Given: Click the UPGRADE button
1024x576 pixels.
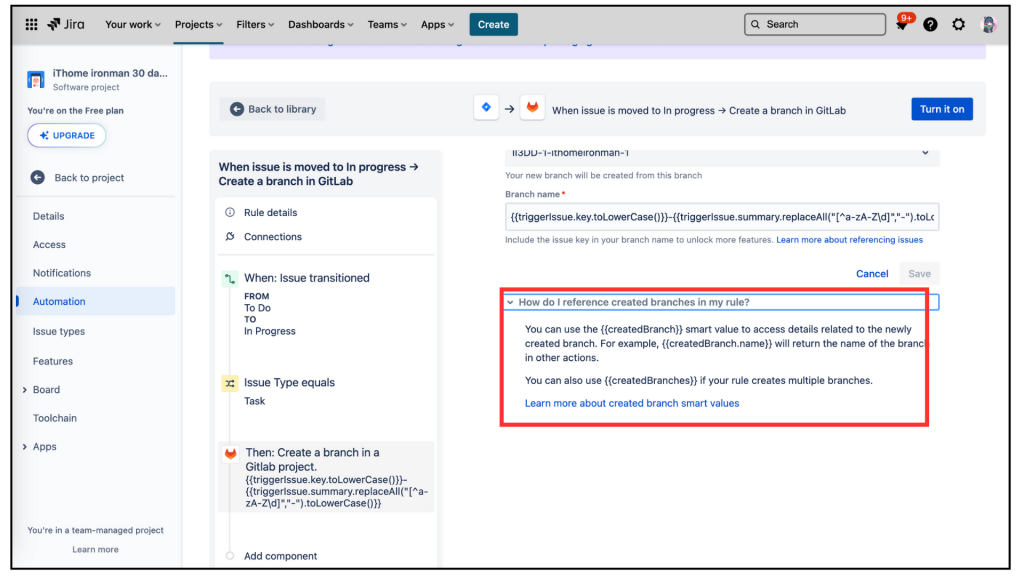Looking at the screenshot, I should click(67, 135).
